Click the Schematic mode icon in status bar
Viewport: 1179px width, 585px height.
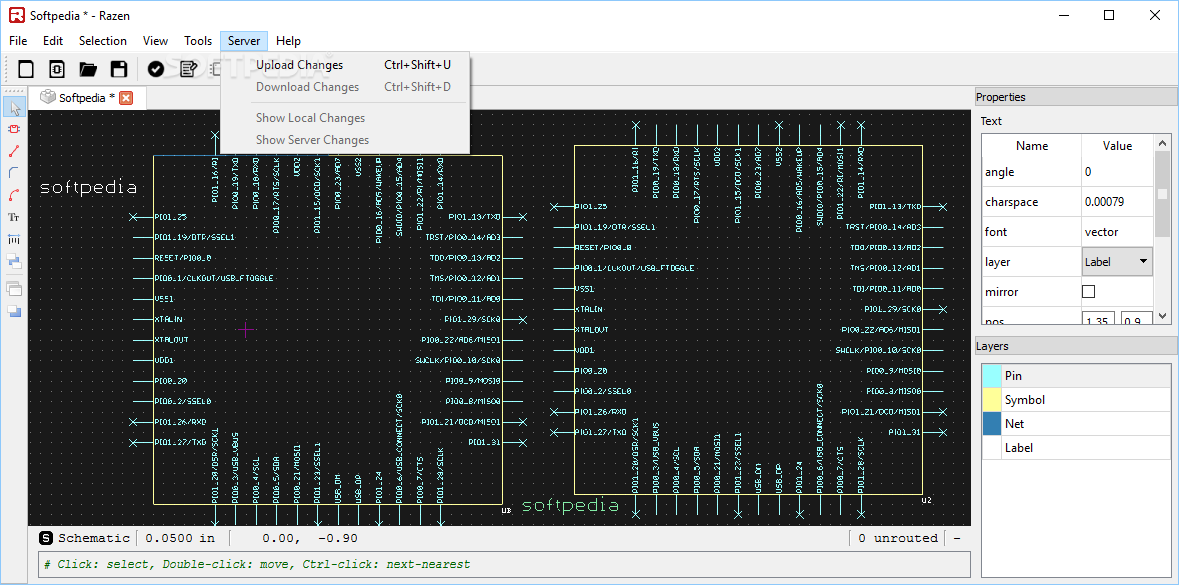(x=46, y=538)
